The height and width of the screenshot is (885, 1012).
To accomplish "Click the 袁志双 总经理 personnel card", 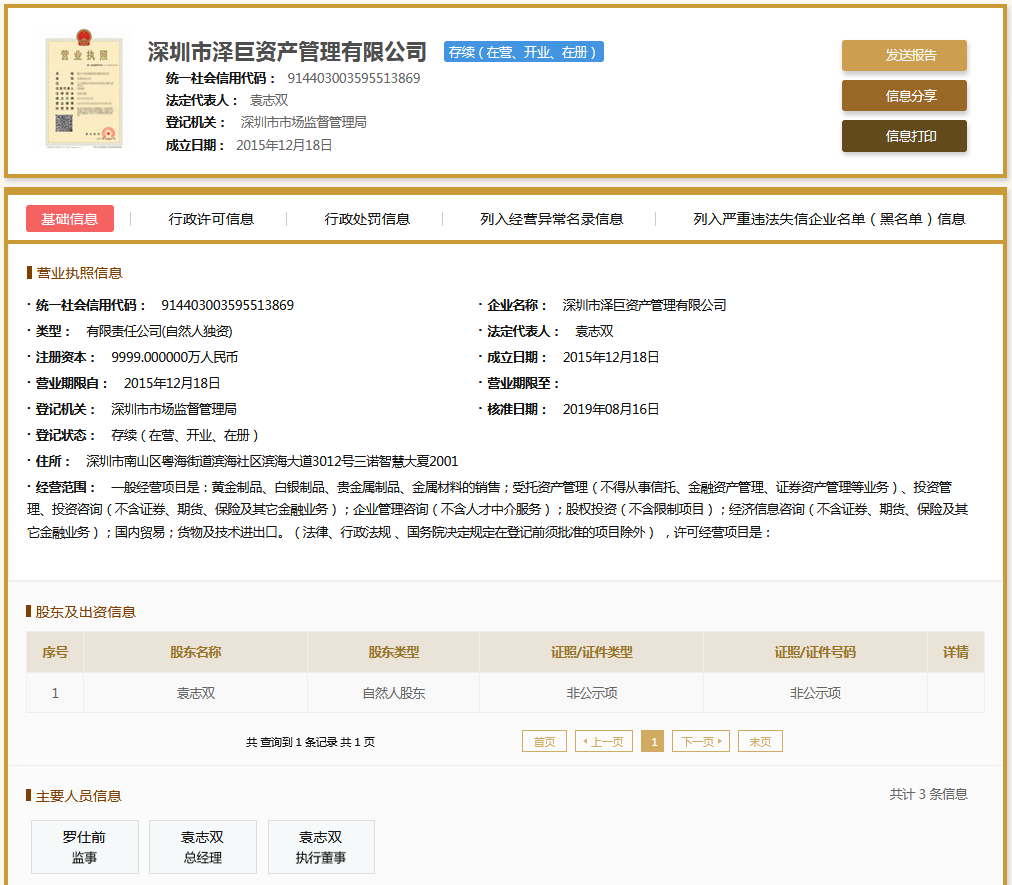I will (x=203, y=847).
